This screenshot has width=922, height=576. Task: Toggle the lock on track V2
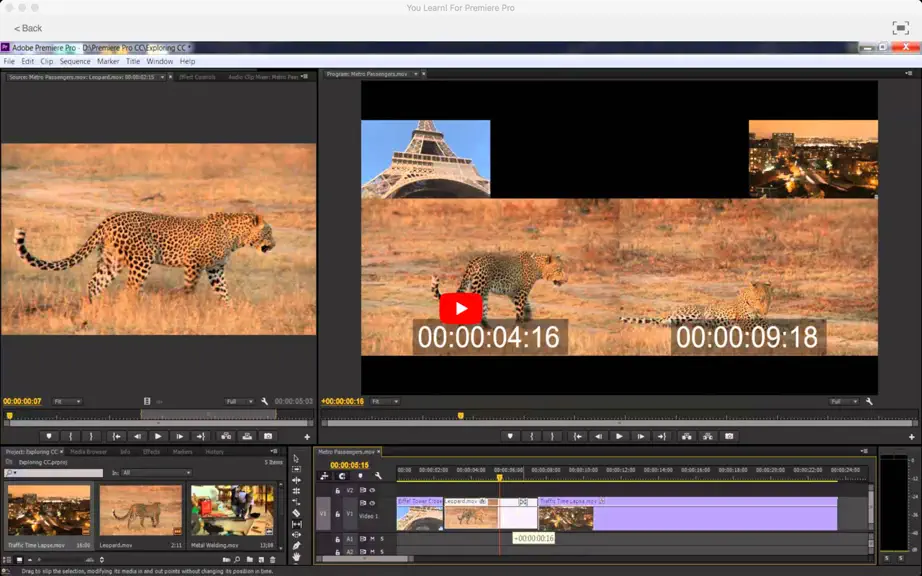[x=338, y=490]
